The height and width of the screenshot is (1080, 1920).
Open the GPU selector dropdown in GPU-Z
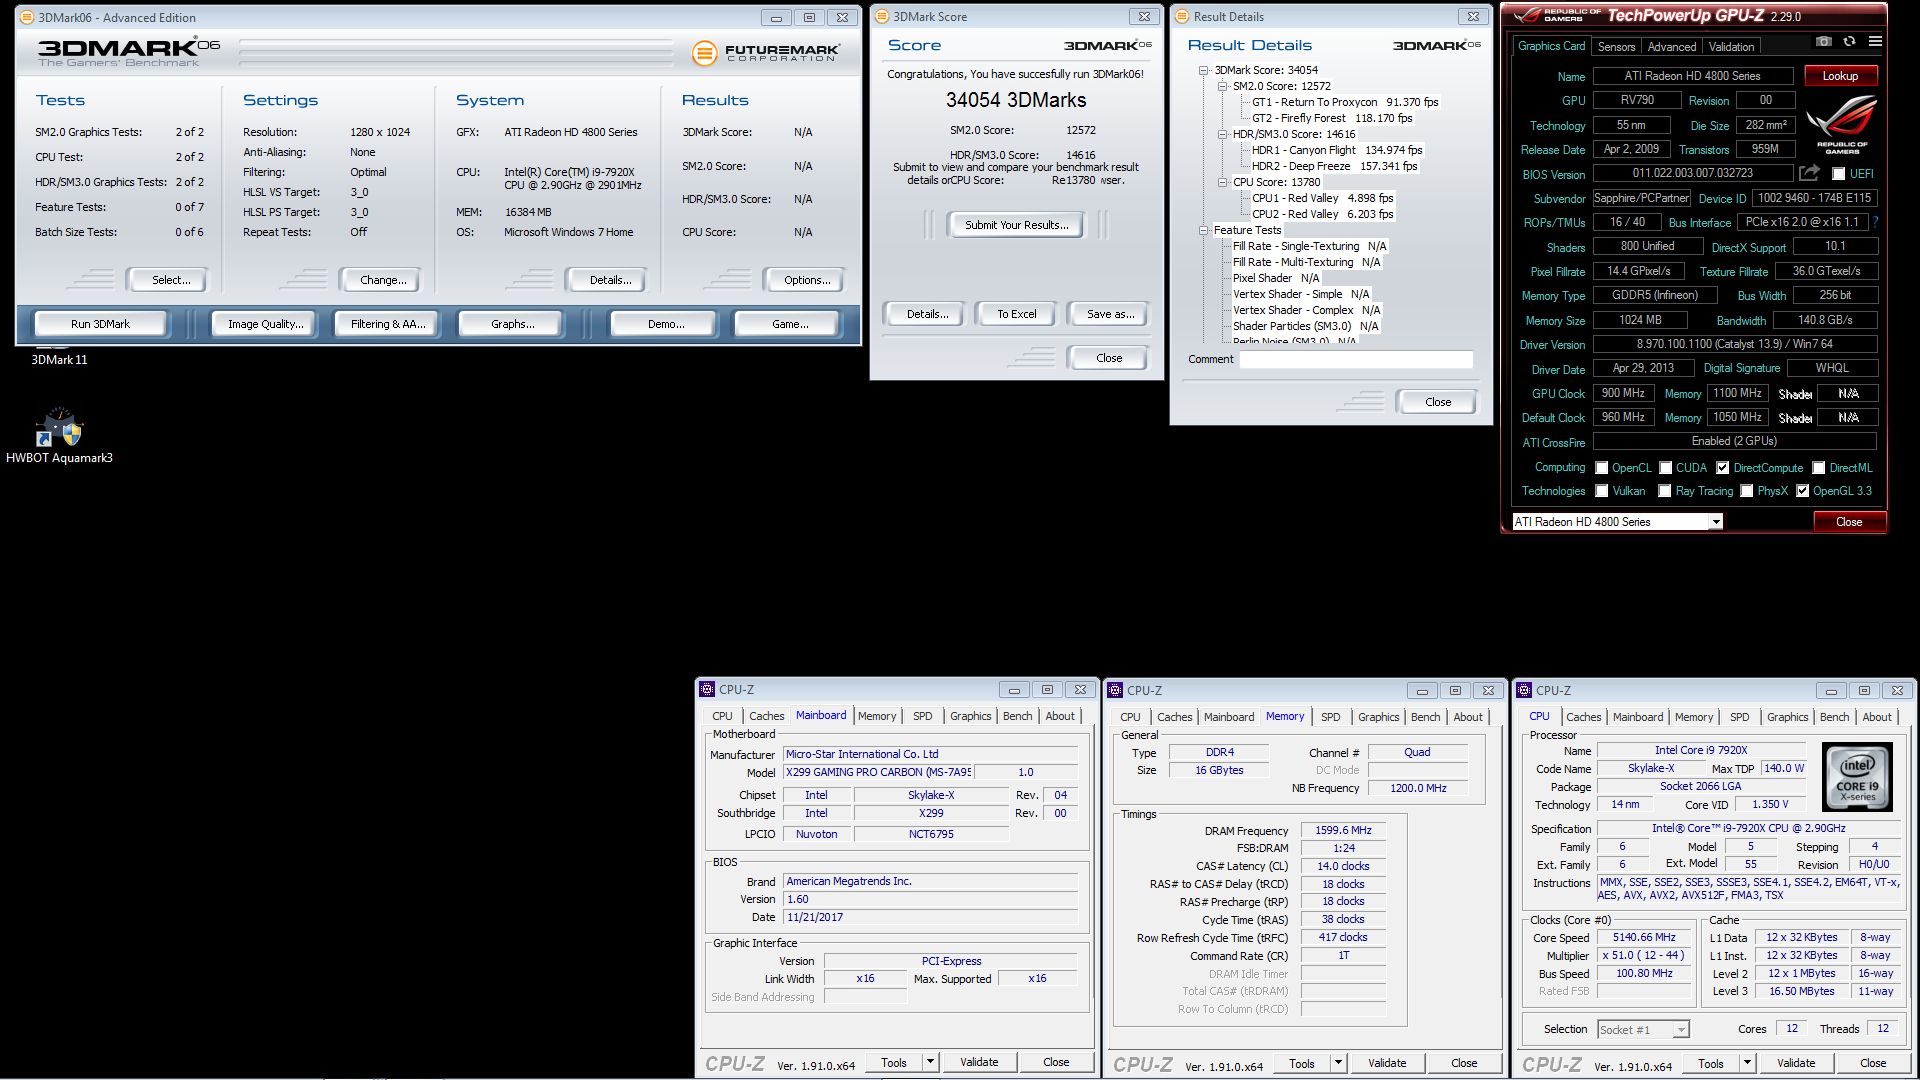click(x=1716, y=522)
